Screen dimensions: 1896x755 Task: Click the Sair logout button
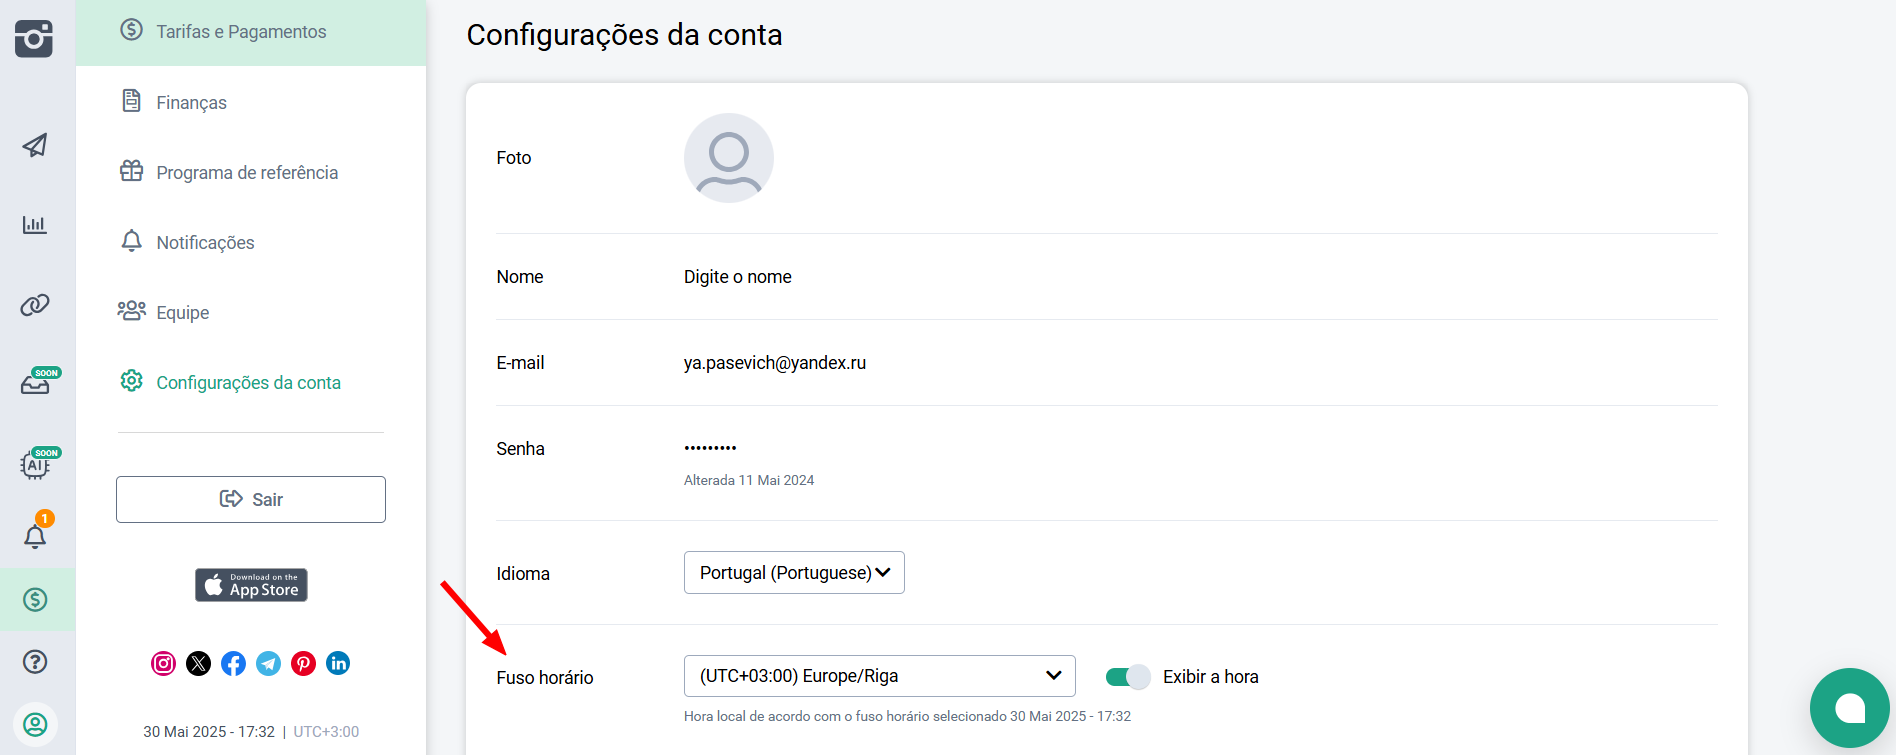[x=251, y=499]
